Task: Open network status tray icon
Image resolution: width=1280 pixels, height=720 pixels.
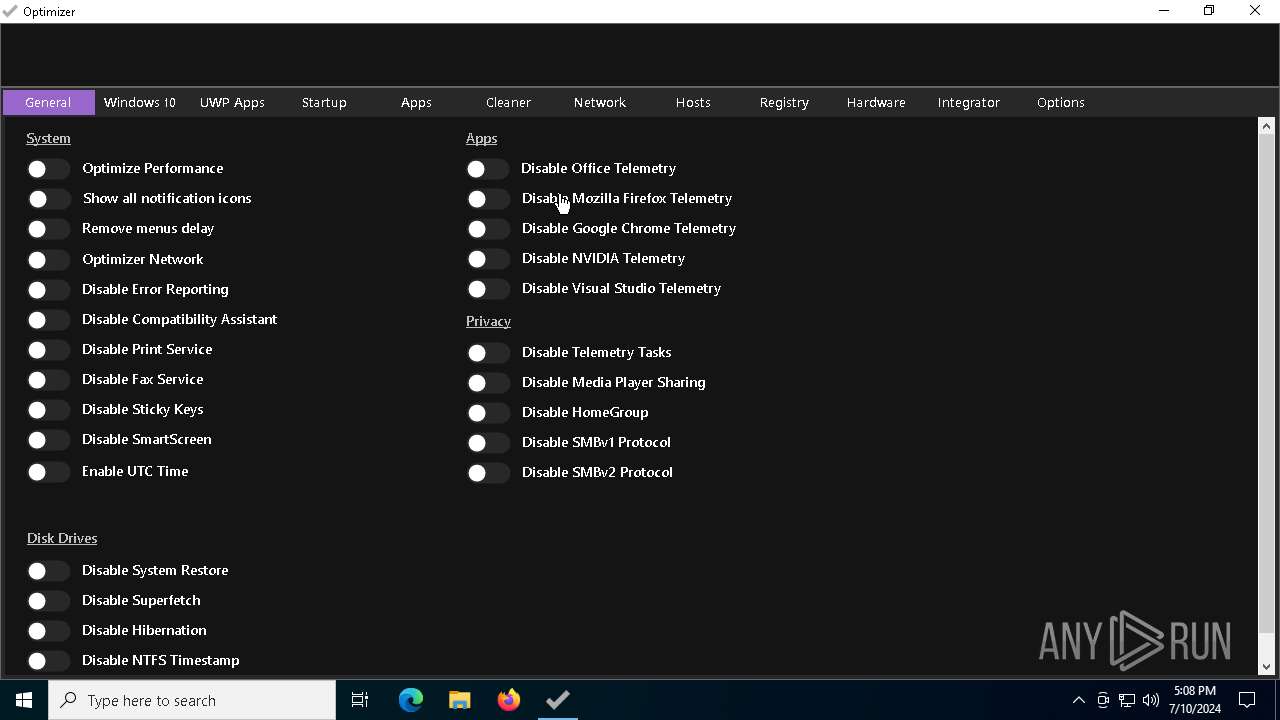Action: tap(1127, 700)
